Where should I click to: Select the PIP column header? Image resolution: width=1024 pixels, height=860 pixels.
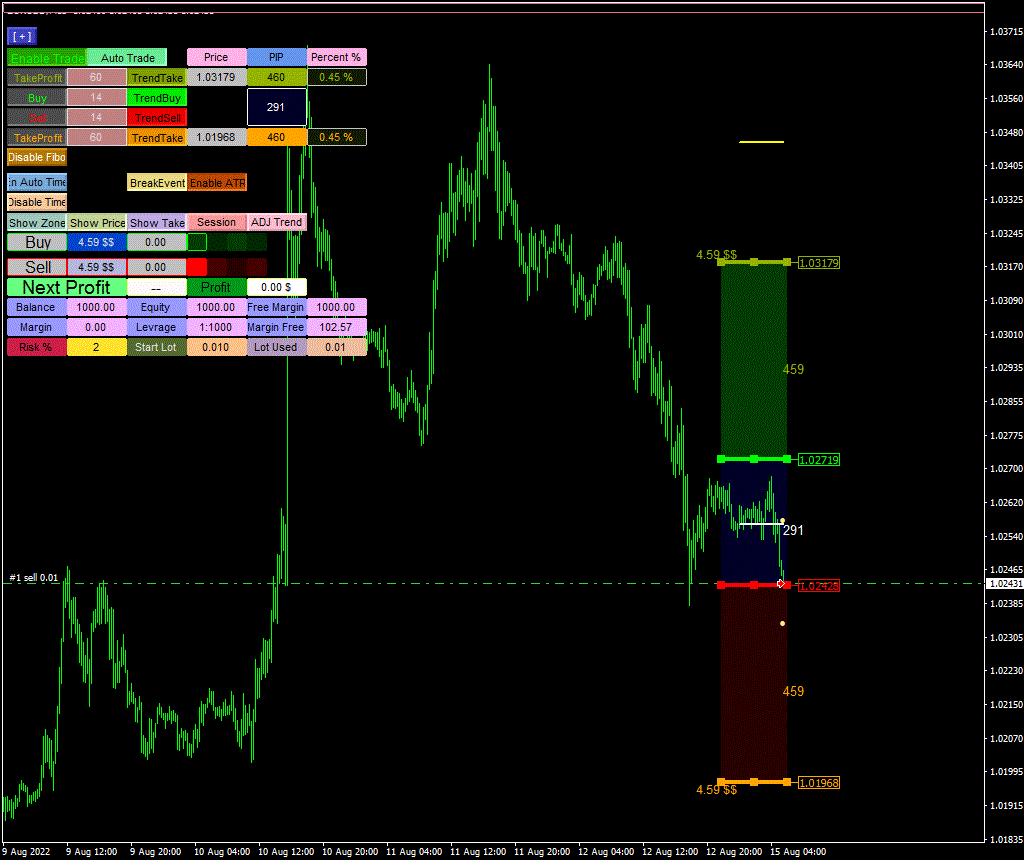(x=276, y=57)
